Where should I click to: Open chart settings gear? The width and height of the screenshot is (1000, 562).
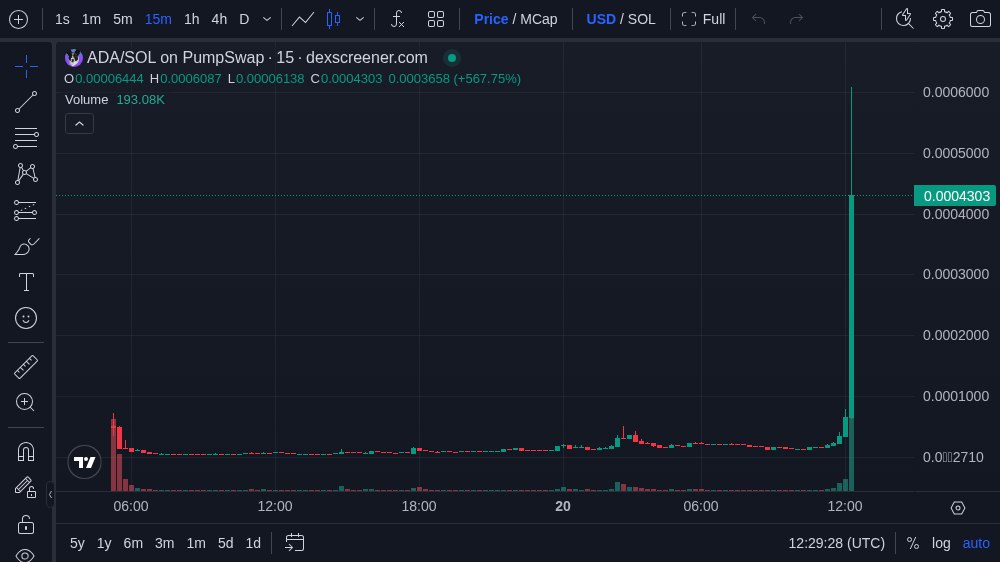pyautogui.click(x=942, y=19)
